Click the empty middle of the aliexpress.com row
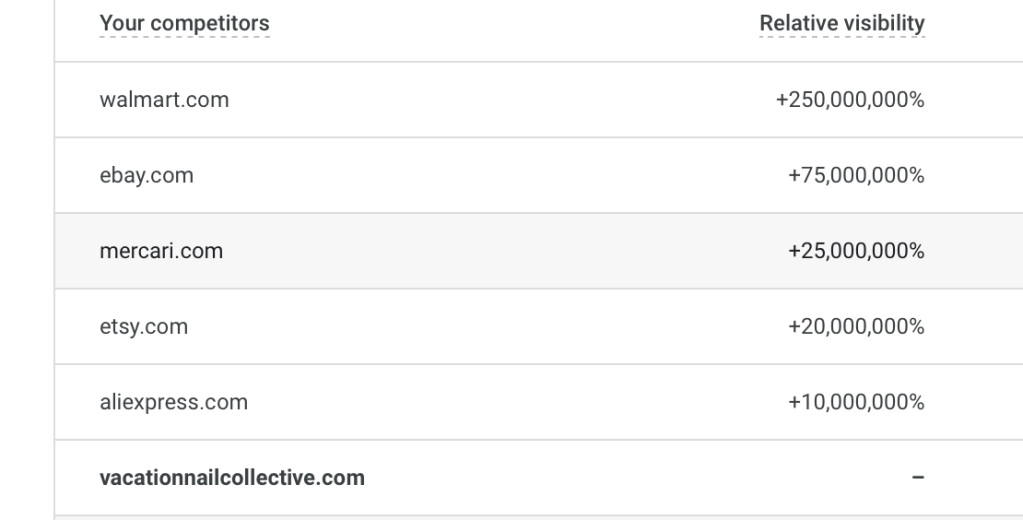The image size is (1023, 520). tap(500, 402)
